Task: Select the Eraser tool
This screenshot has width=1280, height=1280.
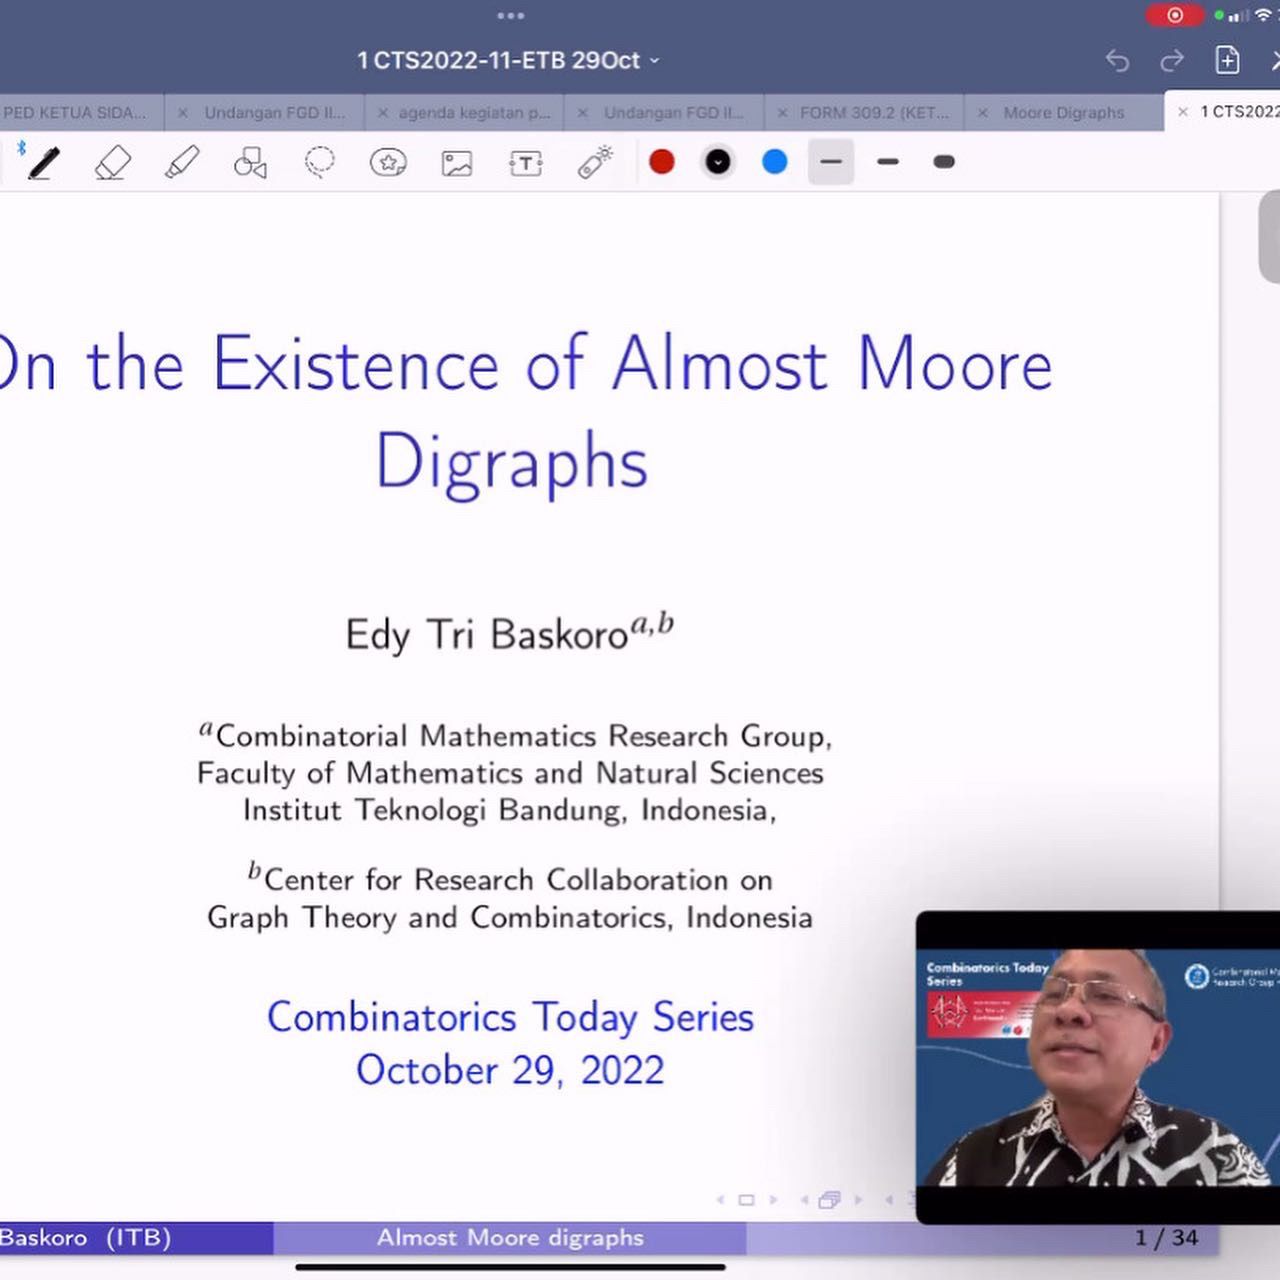Action: coord(112,162)
